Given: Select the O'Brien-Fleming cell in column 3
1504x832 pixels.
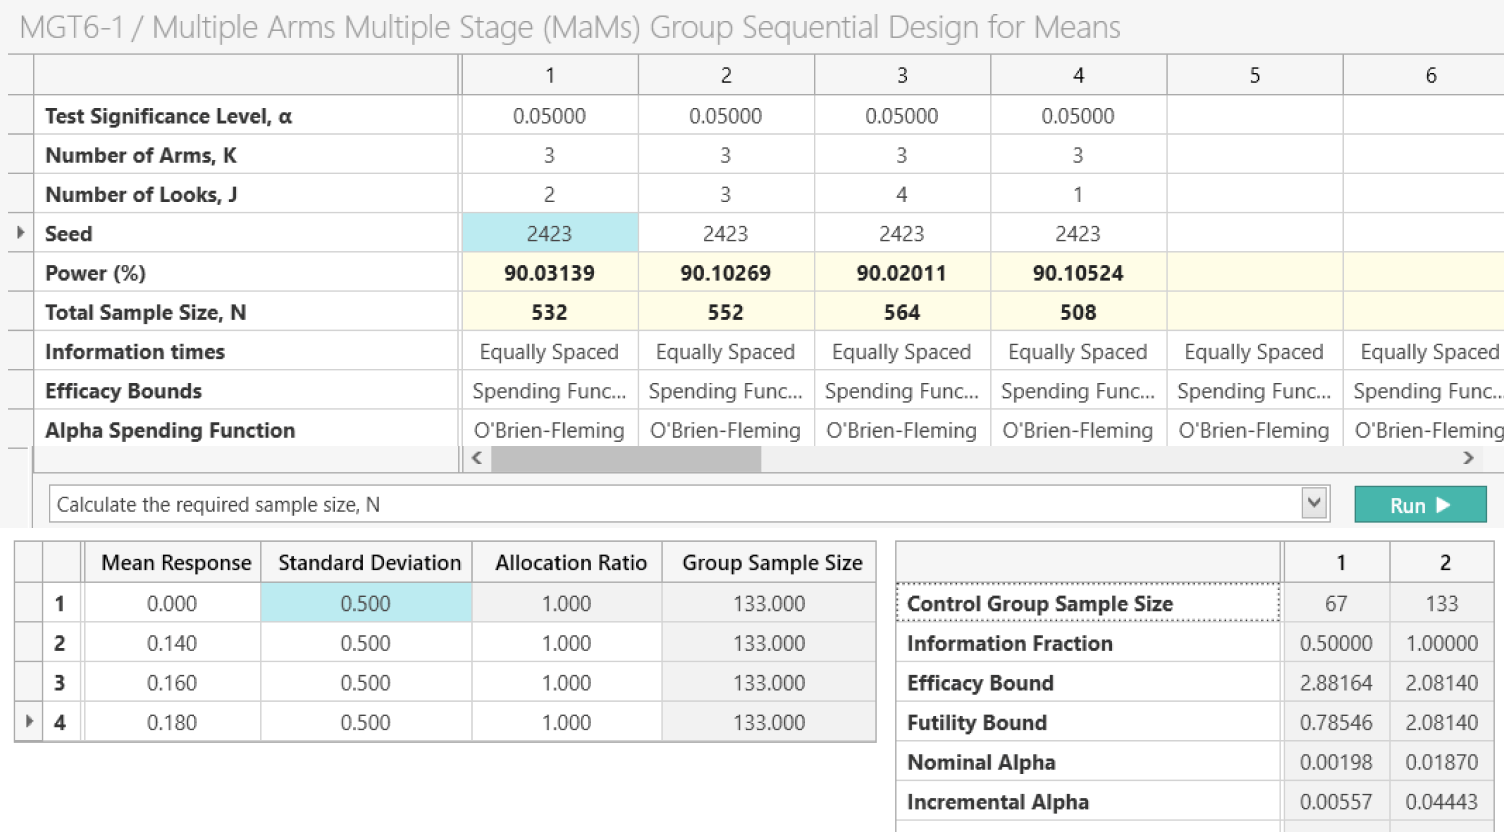Looking at the screenshot, I should (901, 430).
